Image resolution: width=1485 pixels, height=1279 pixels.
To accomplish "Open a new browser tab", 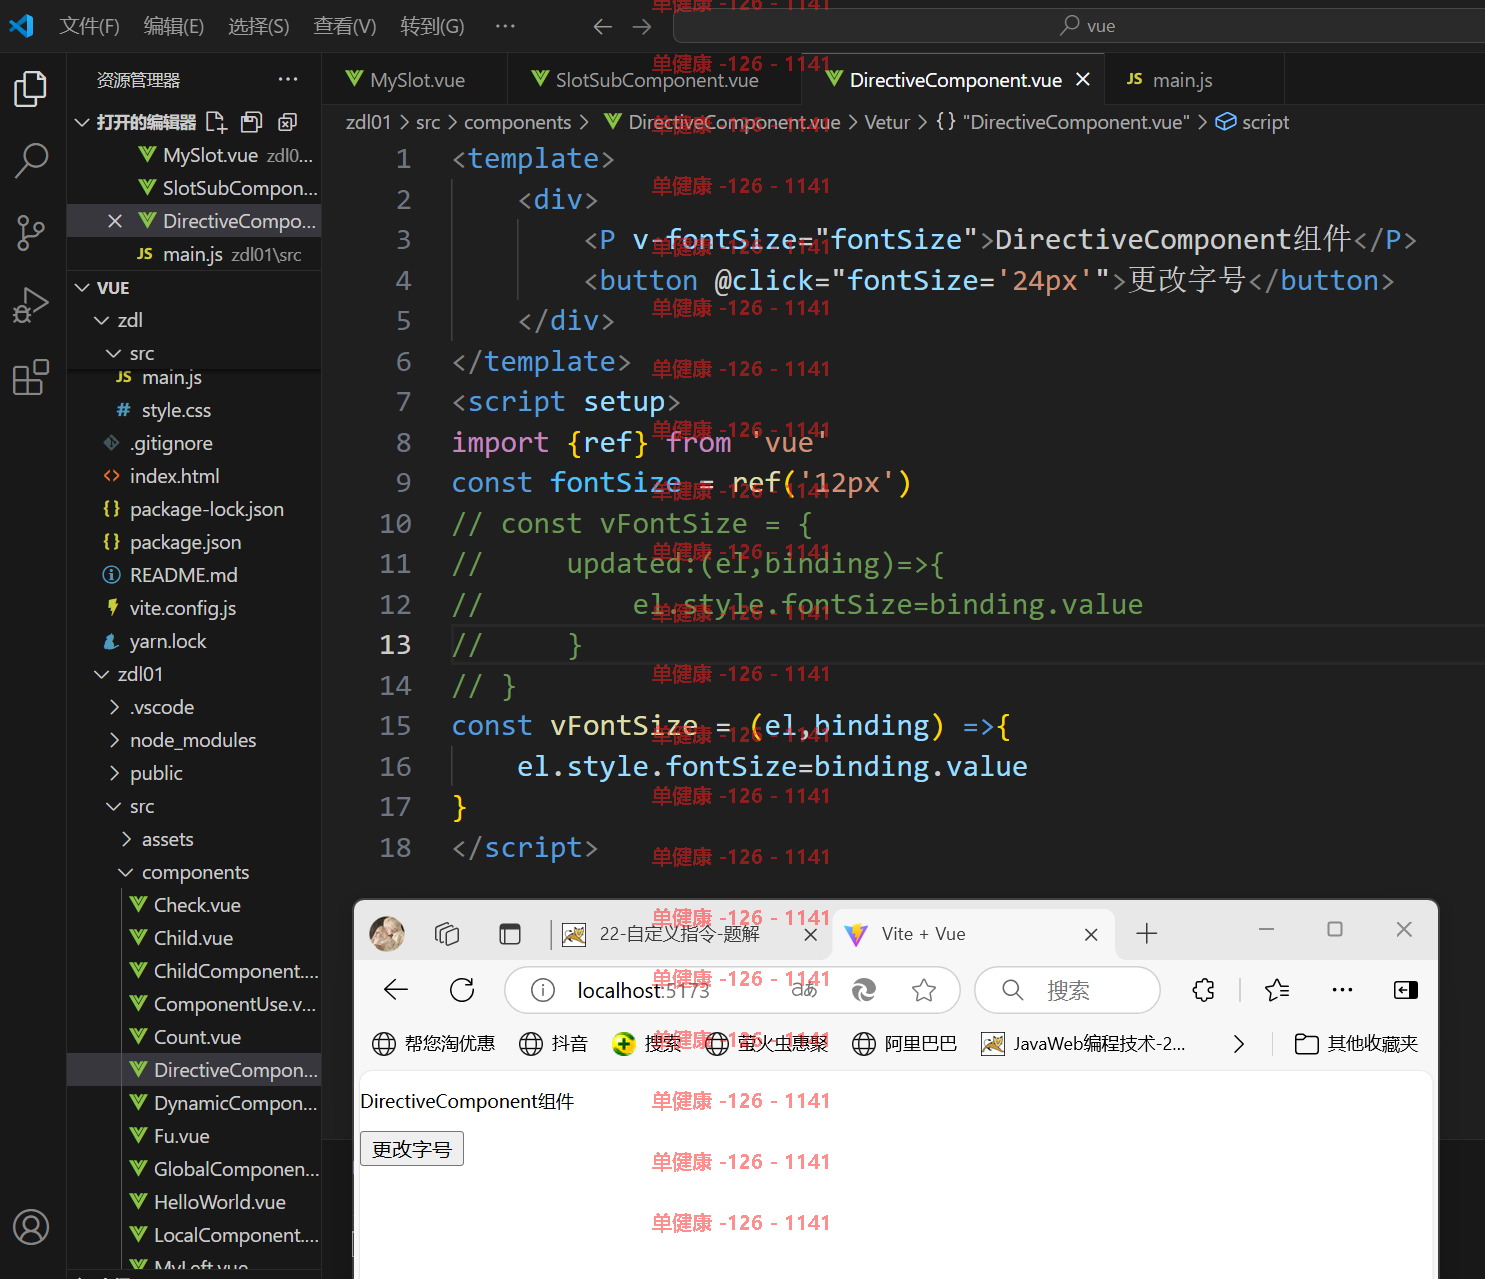I will 1147,934.
